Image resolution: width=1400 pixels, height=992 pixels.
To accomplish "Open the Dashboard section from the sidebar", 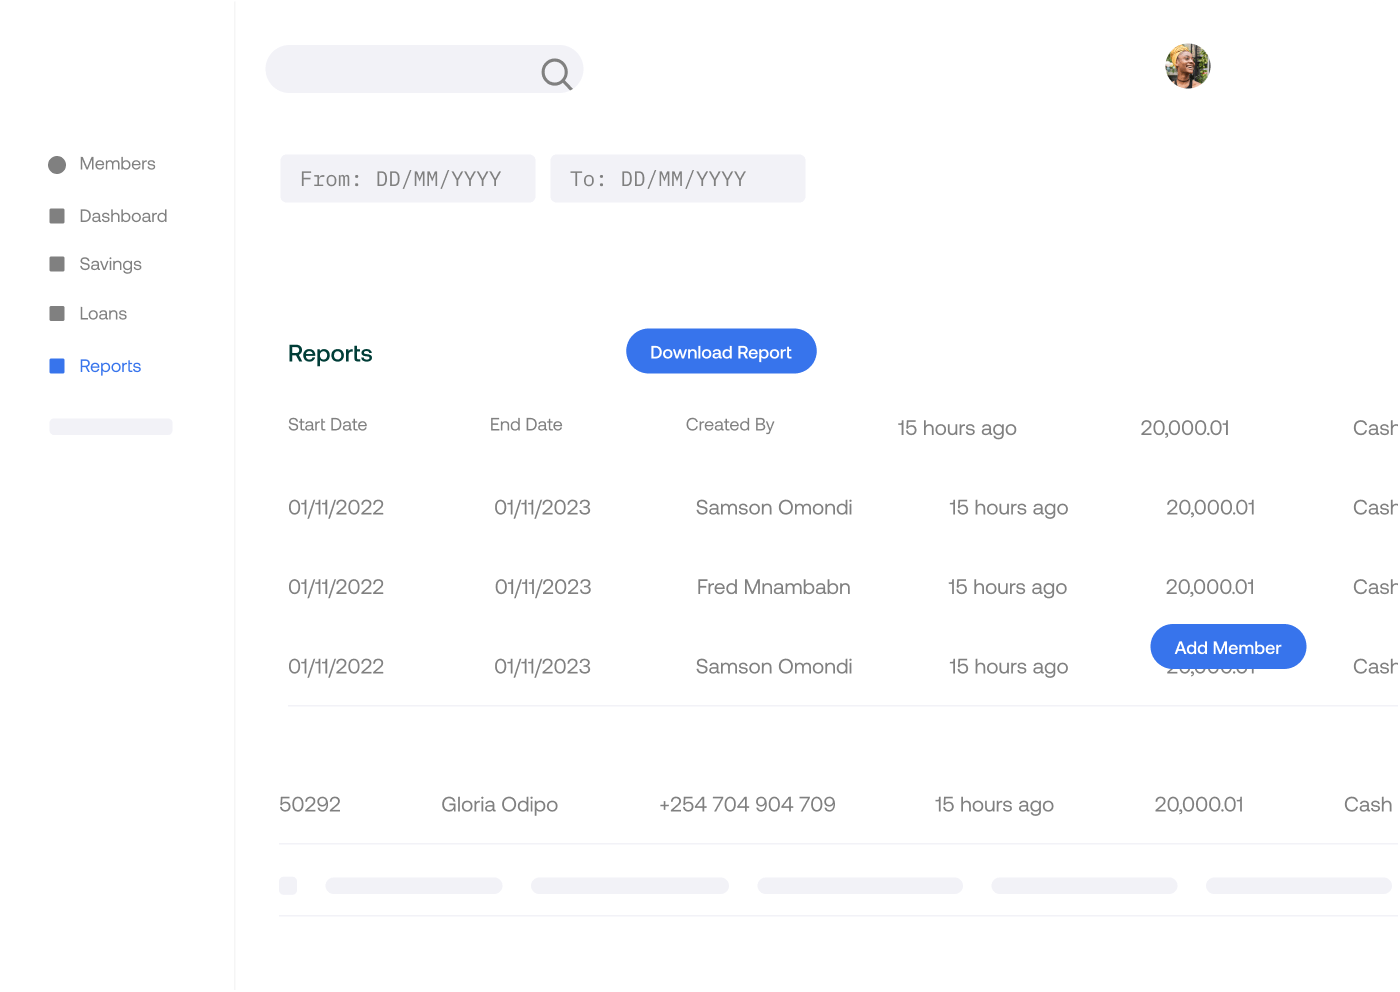I will pos(123,215).
